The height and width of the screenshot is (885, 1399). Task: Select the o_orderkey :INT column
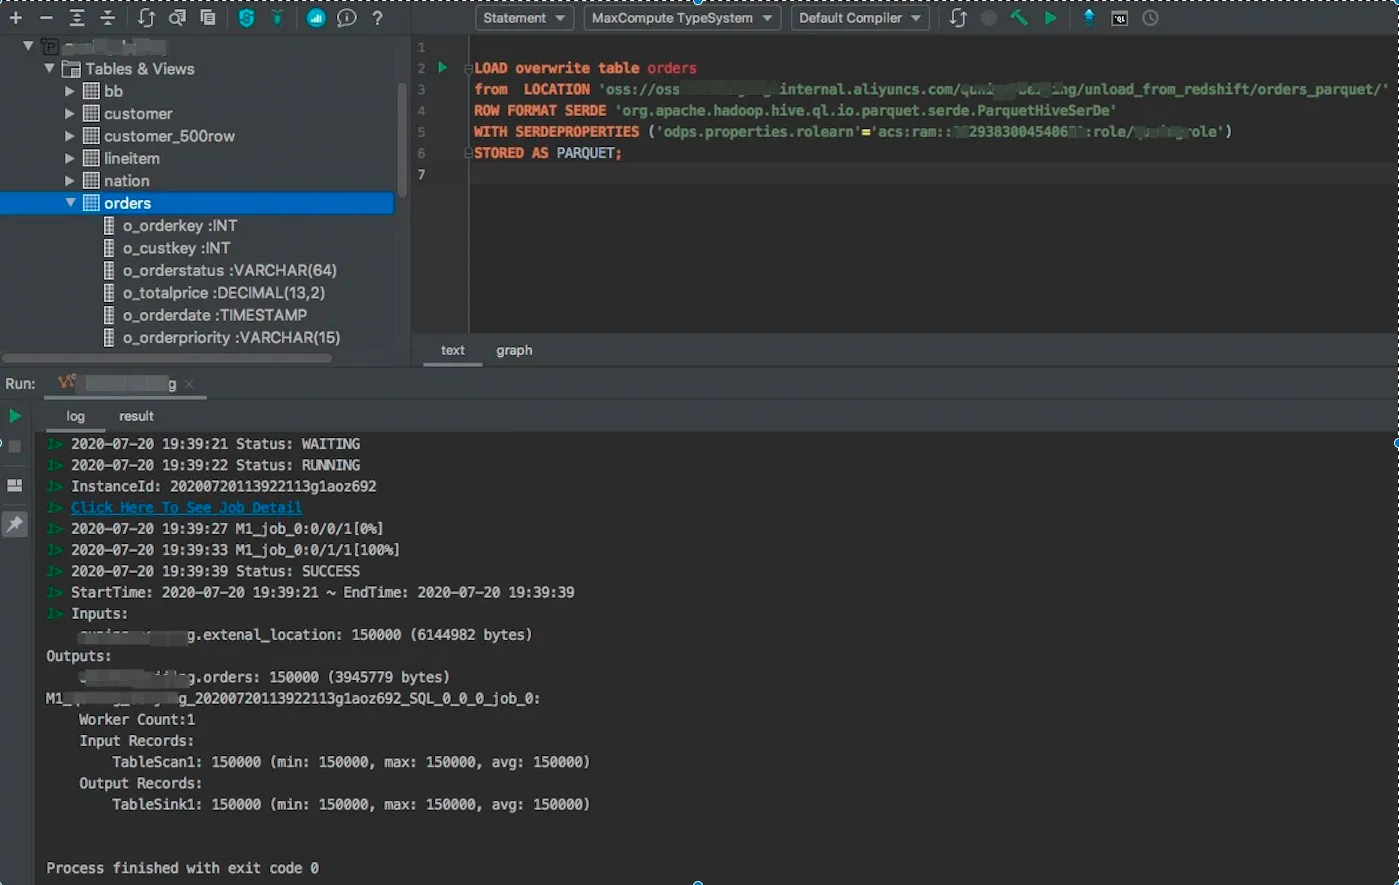[179, 226]
